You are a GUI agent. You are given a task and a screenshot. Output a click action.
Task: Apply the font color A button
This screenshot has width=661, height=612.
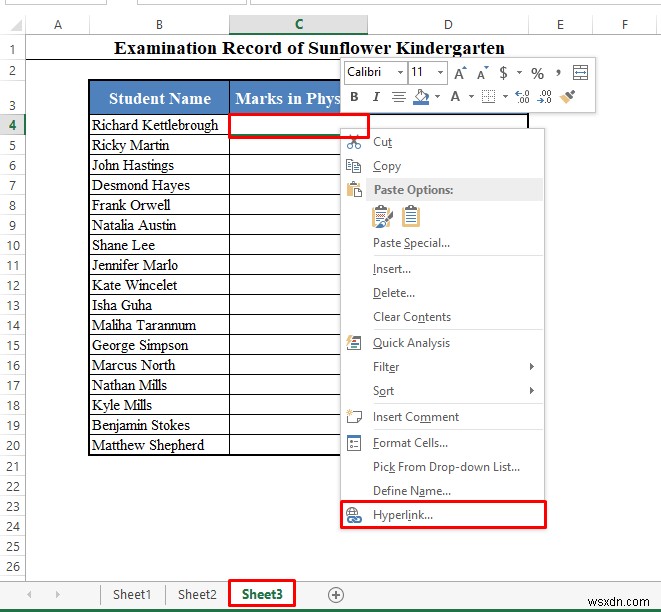pos(455,97)
